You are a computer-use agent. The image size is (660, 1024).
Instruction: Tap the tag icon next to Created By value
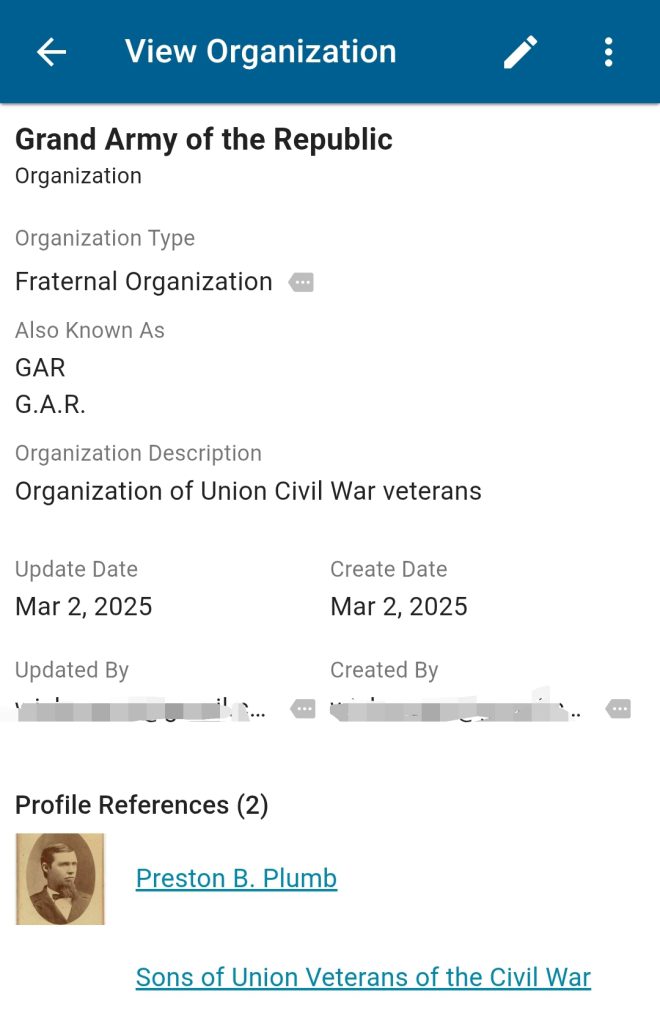point(619,709)
